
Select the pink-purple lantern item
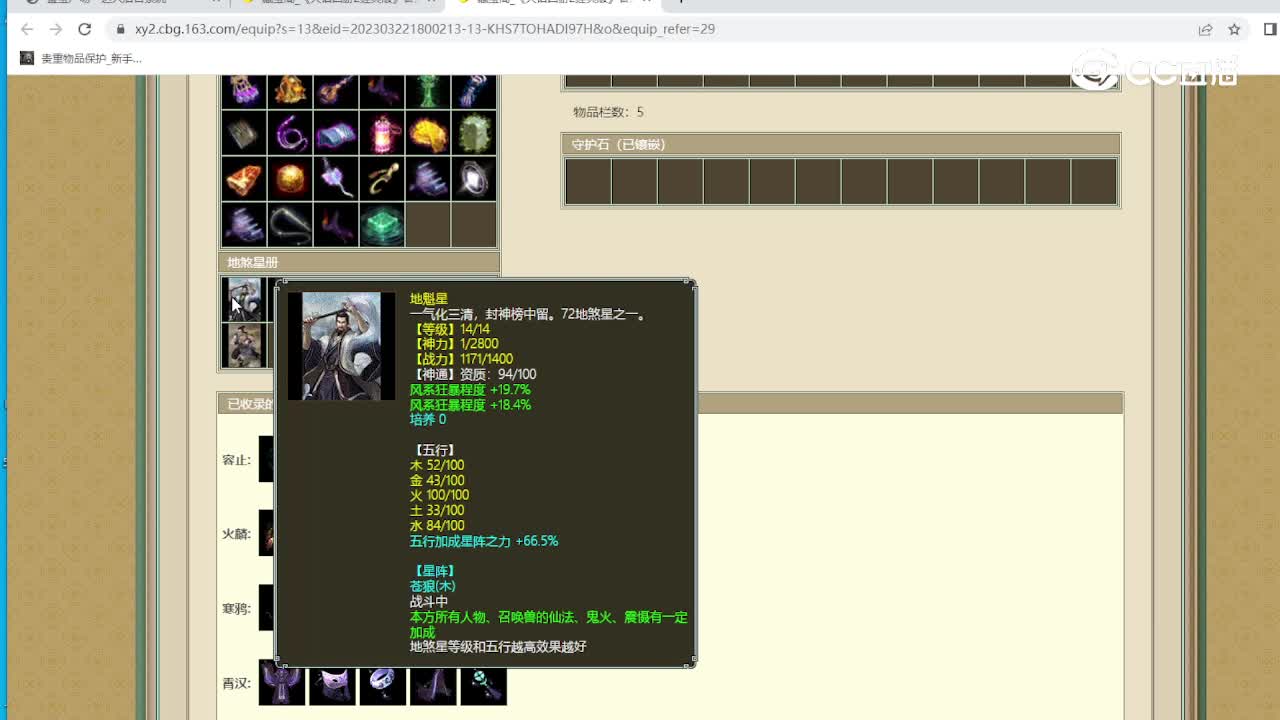[382, 132]
